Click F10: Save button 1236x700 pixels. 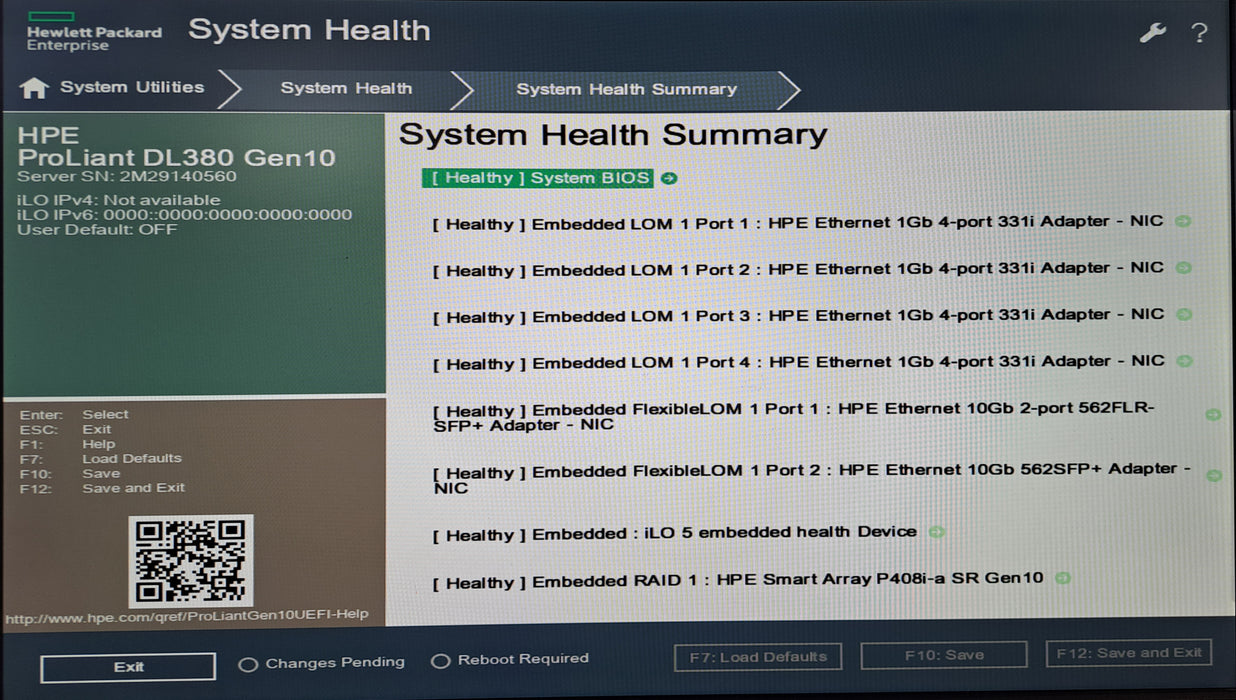pos(944,656)
